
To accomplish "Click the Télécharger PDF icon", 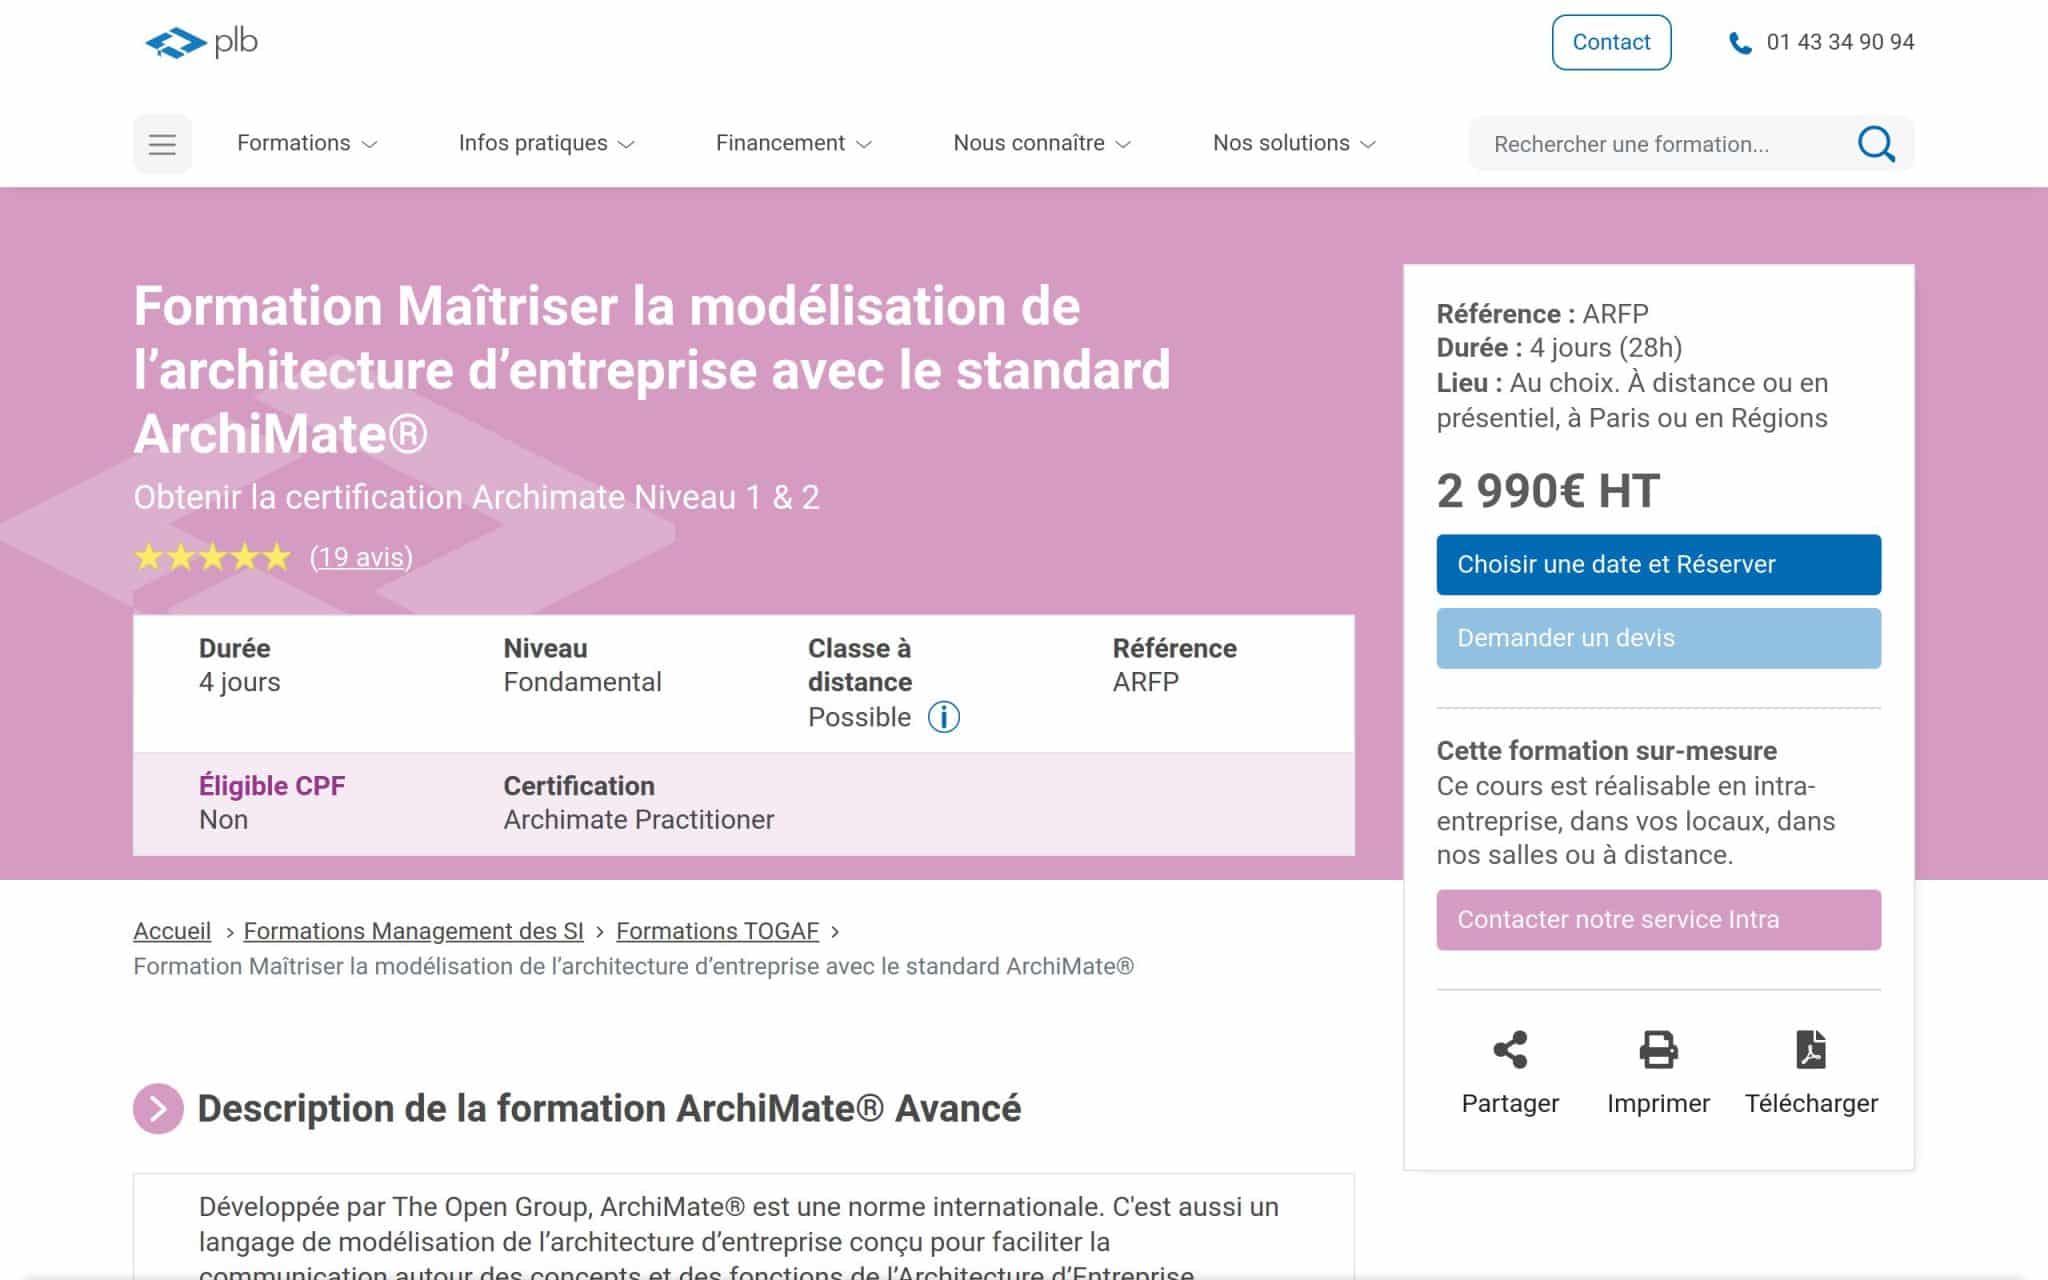I will point(1811,1049).
